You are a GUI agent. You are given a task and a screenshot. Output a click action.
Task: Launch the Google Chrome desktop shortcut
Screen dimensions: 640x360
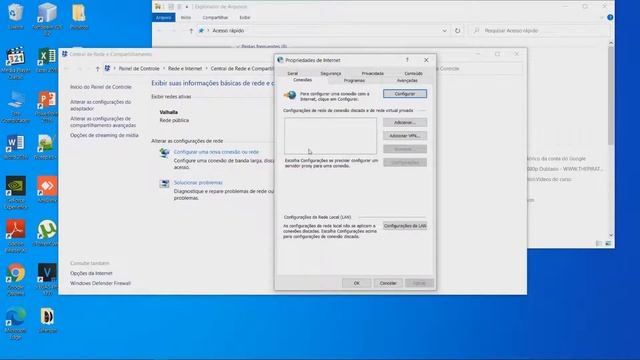(16, 280)
